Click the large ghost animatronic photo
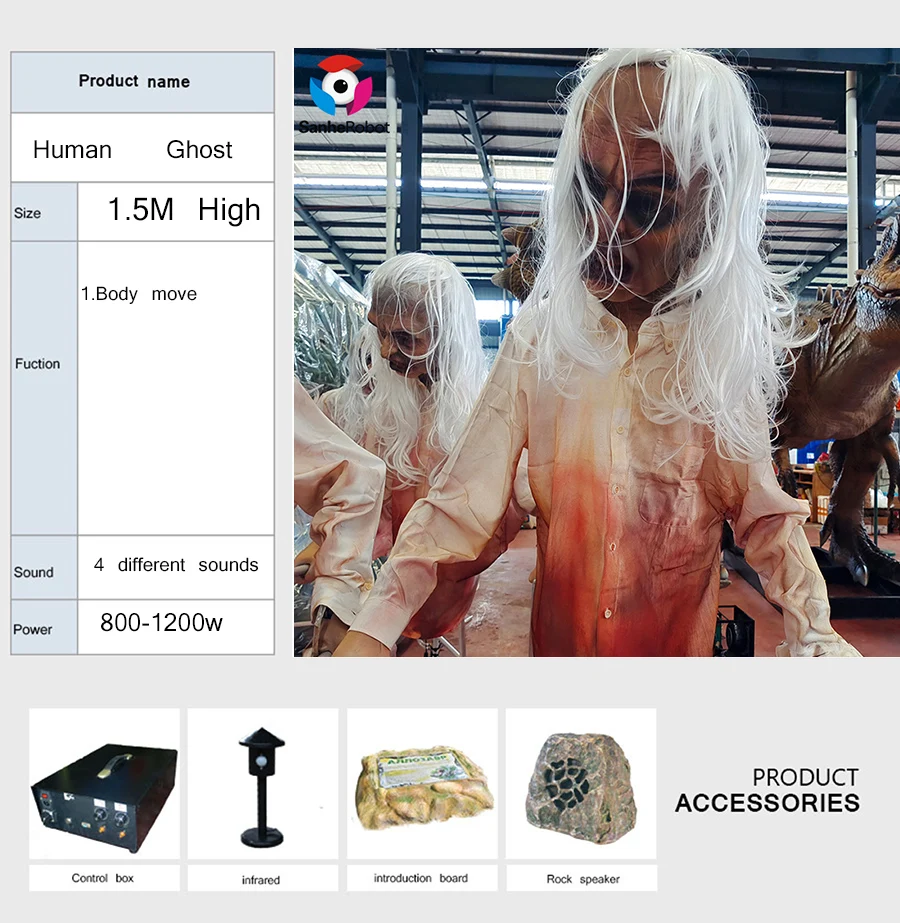Viewport: 900px width, 923px height. [x=597, y=352]
